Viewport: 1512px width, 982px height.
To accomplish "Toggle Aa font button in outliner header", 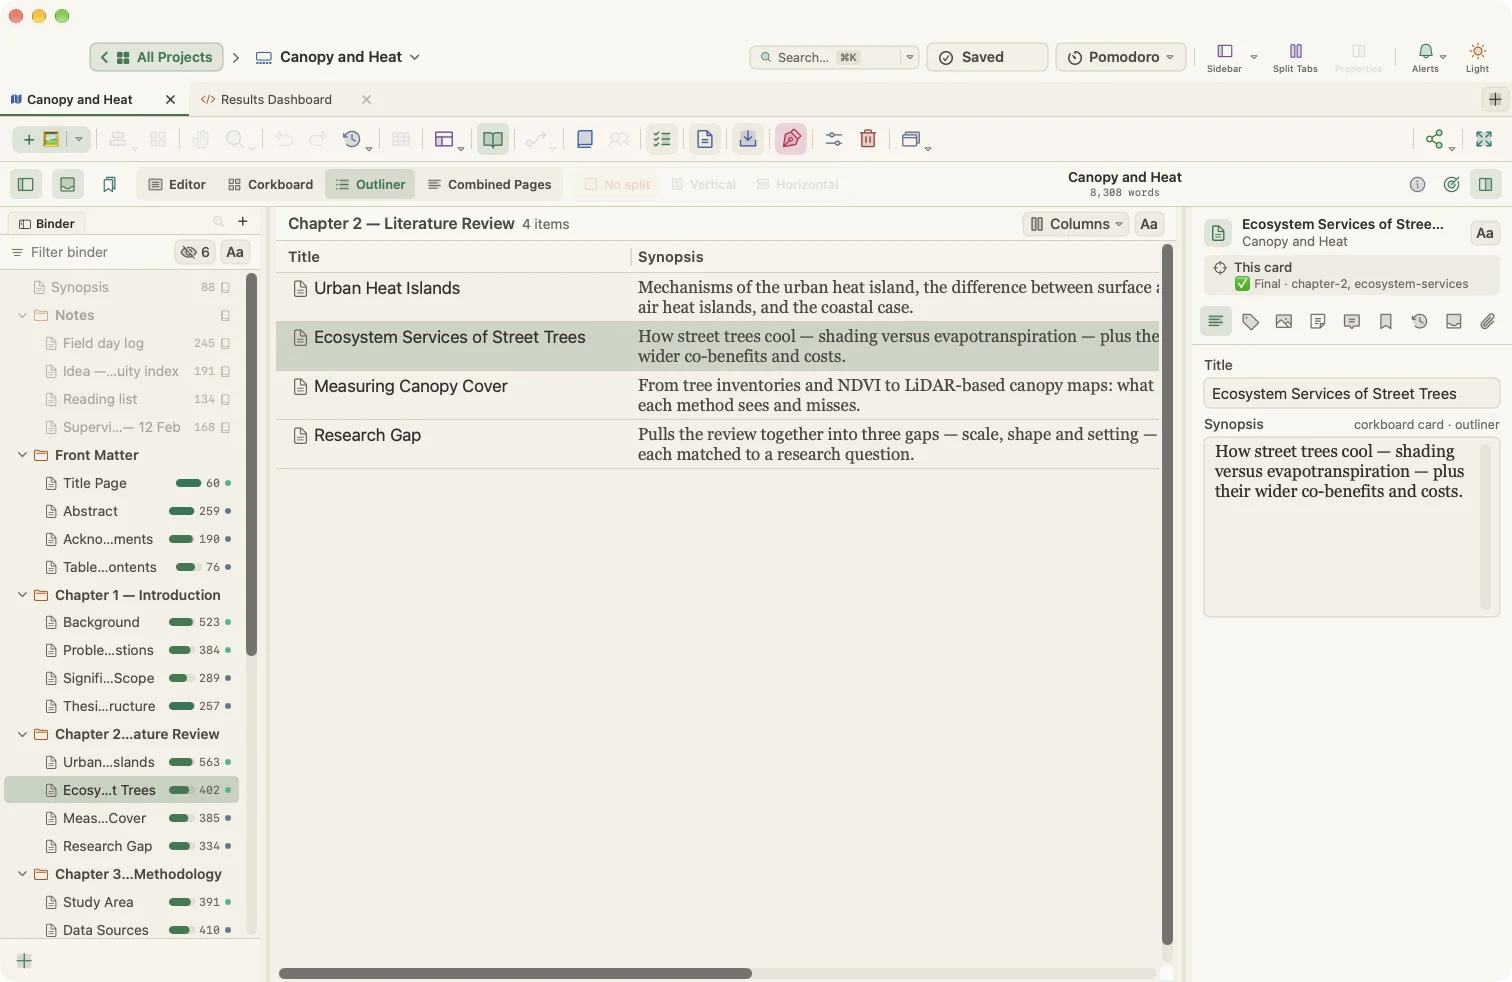I will click(1149, 224).
